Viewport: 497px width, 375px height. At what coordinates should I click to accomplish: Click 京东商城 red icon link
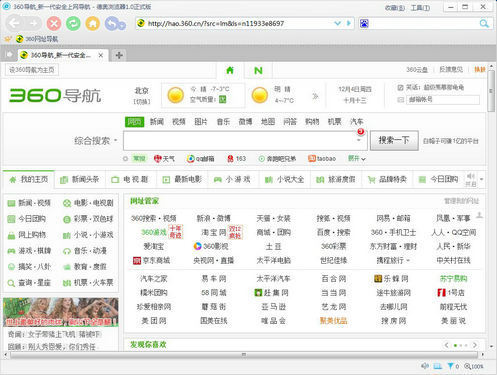click(152, 260)
